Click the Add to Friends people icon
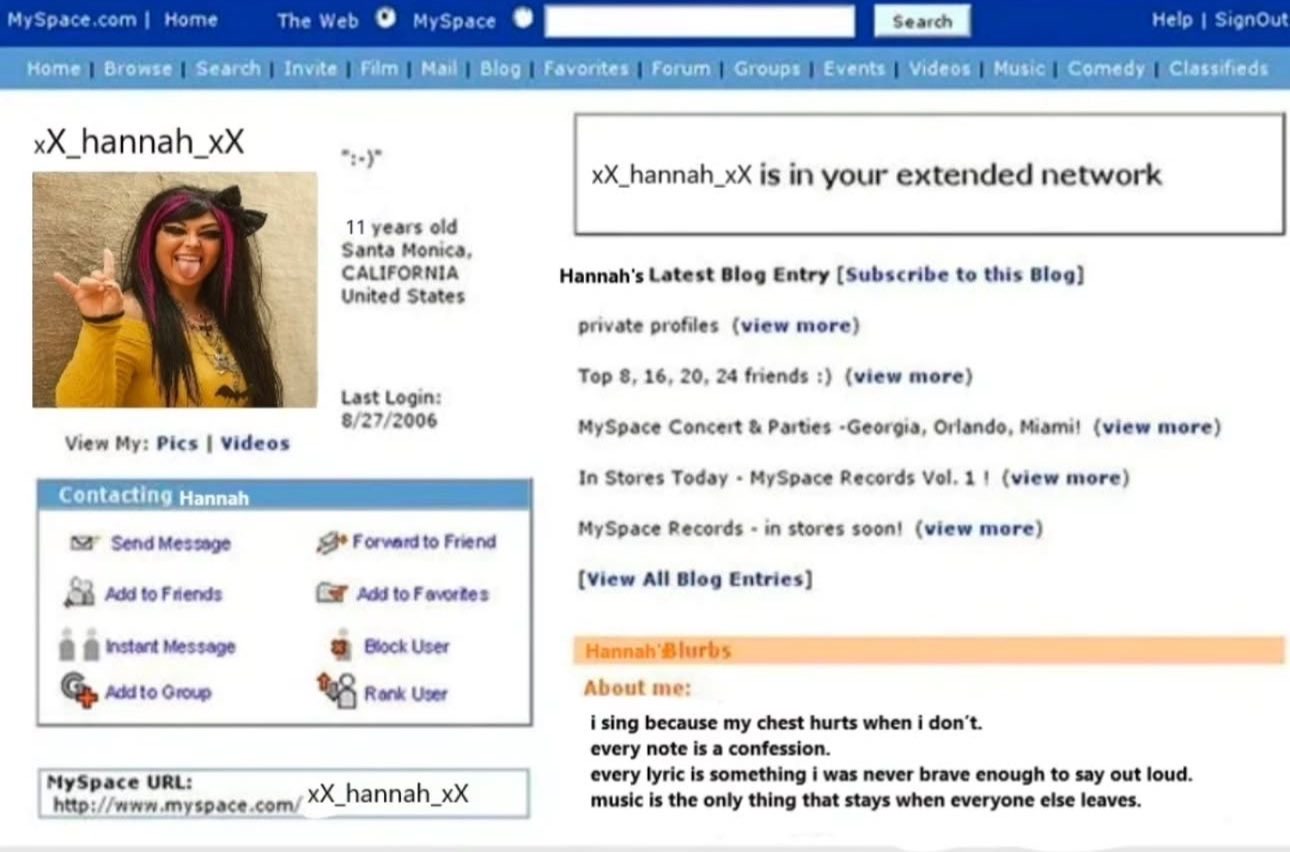Screen dimensions: 1290x852 [79, 593]
